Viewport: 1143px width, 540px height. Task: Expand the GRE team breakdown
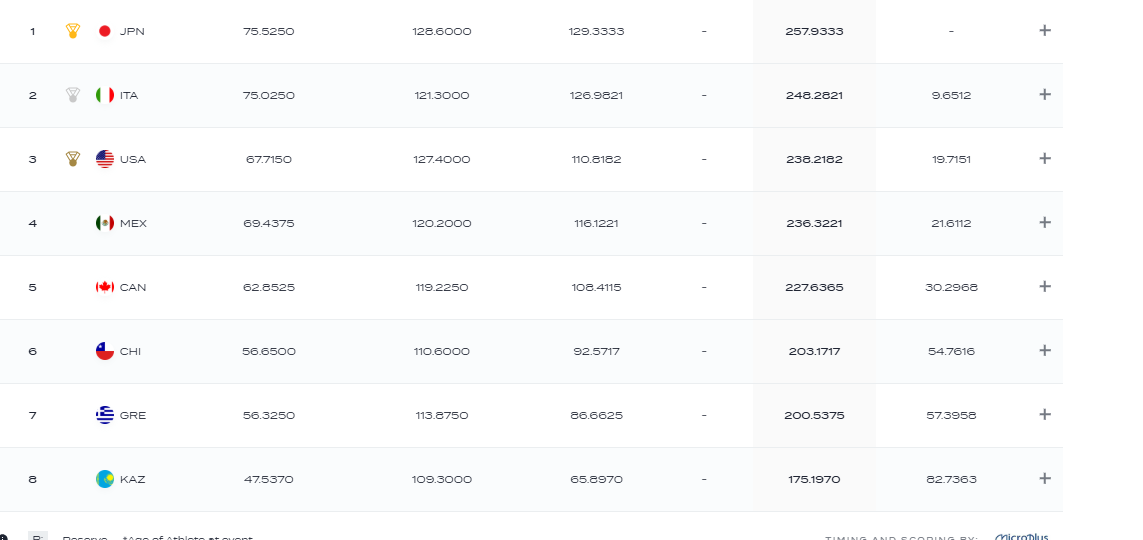click(1045, 415)
